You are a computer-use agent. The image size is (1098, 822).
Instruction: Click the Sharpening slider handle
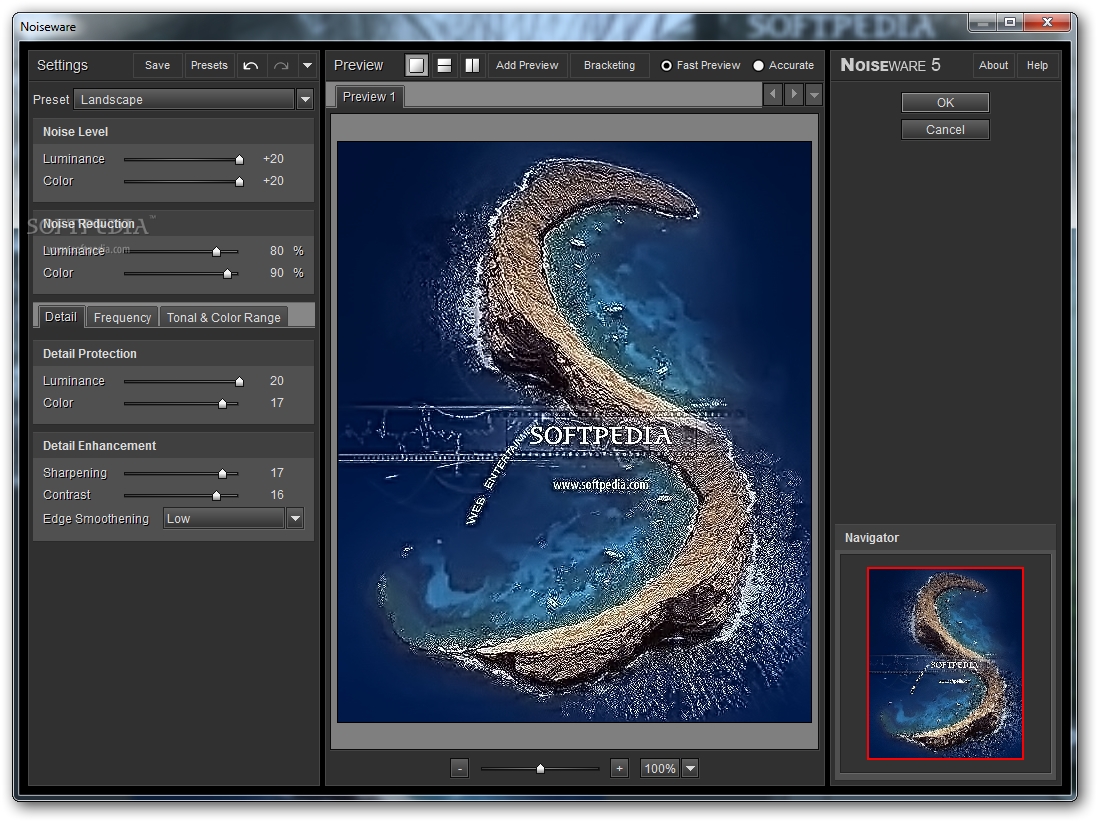(223, 473)
